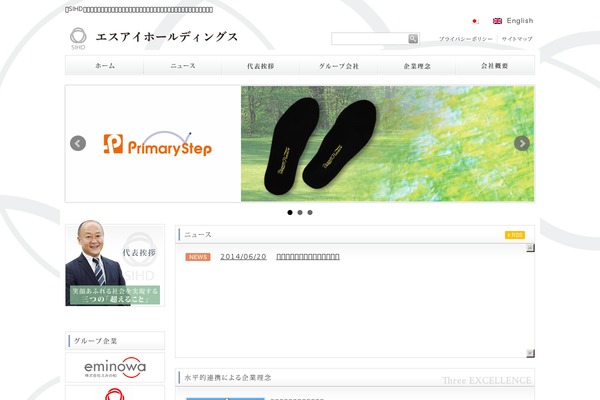Open the ニュース menu item
600x400 pixels.
coord(183,65)
